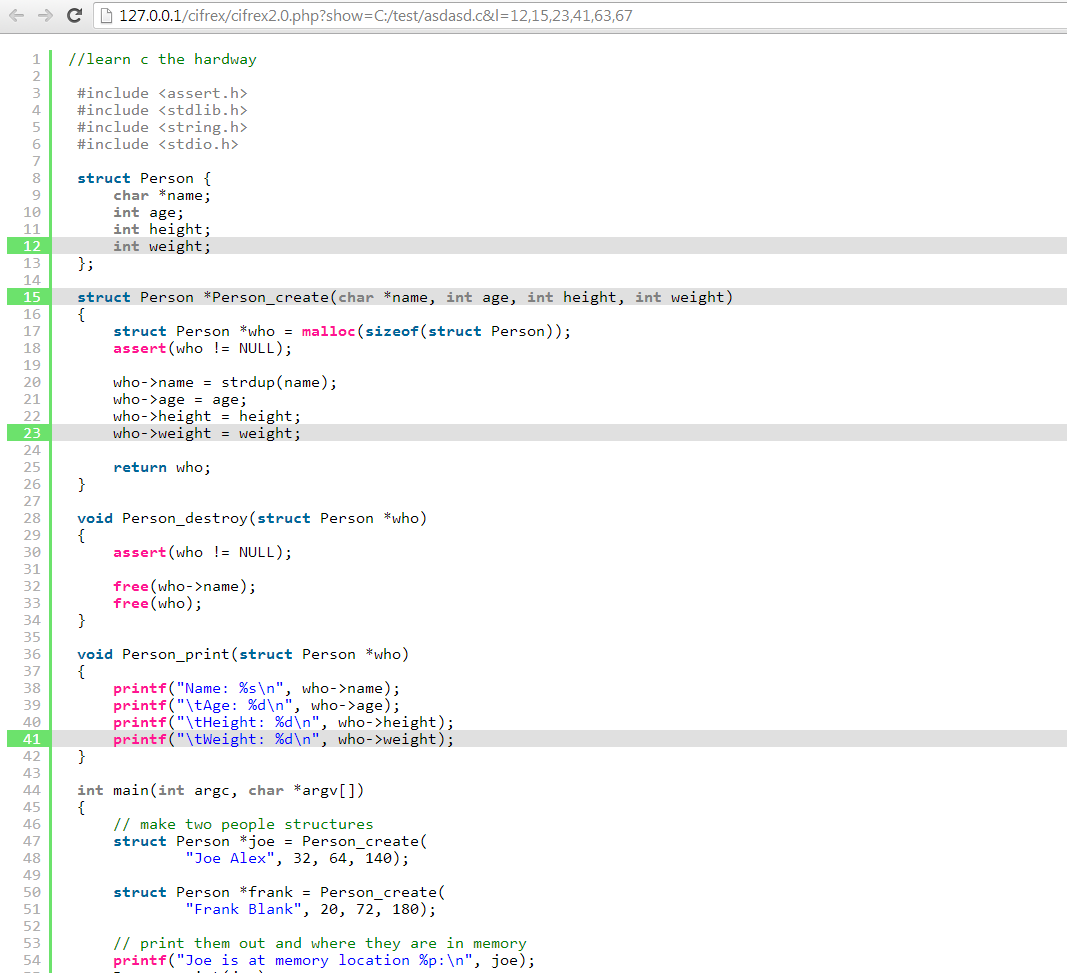The image size is (1067, 973).
Task: Click the "//learn c the hardway" comment
Action: pos(162,59)
